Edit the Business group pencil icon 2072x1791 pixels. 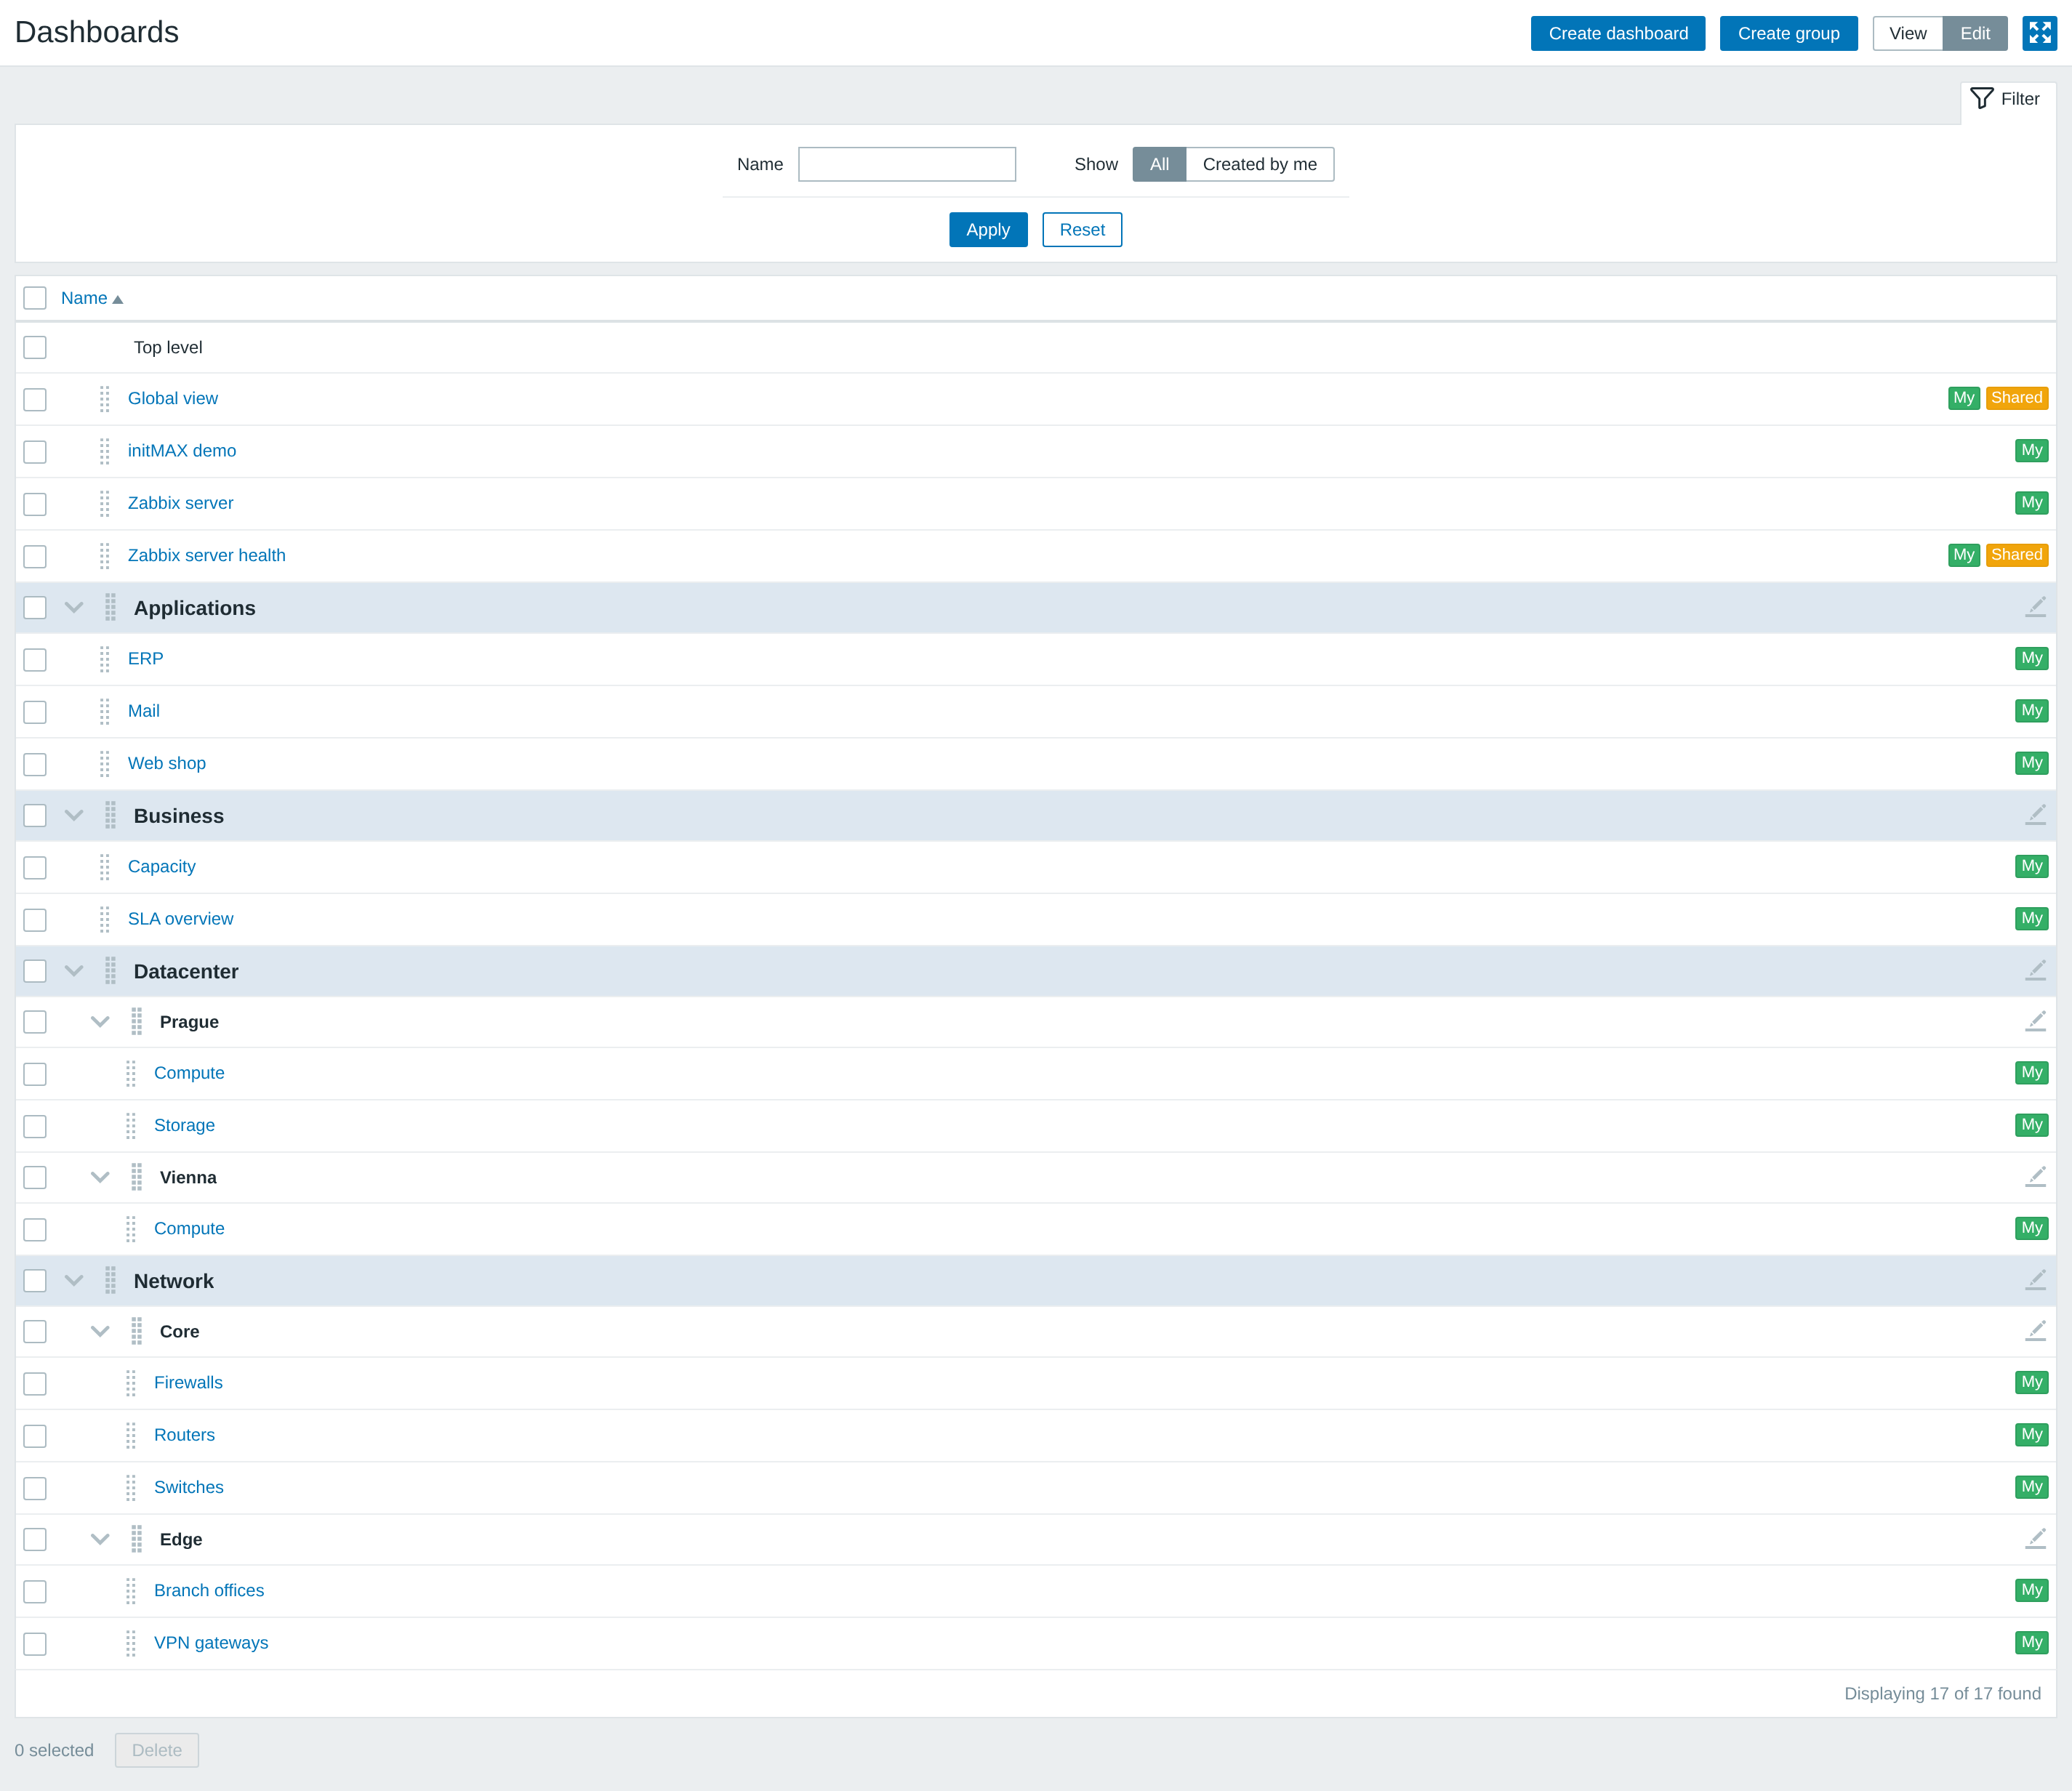click(x=2035, y=815)
